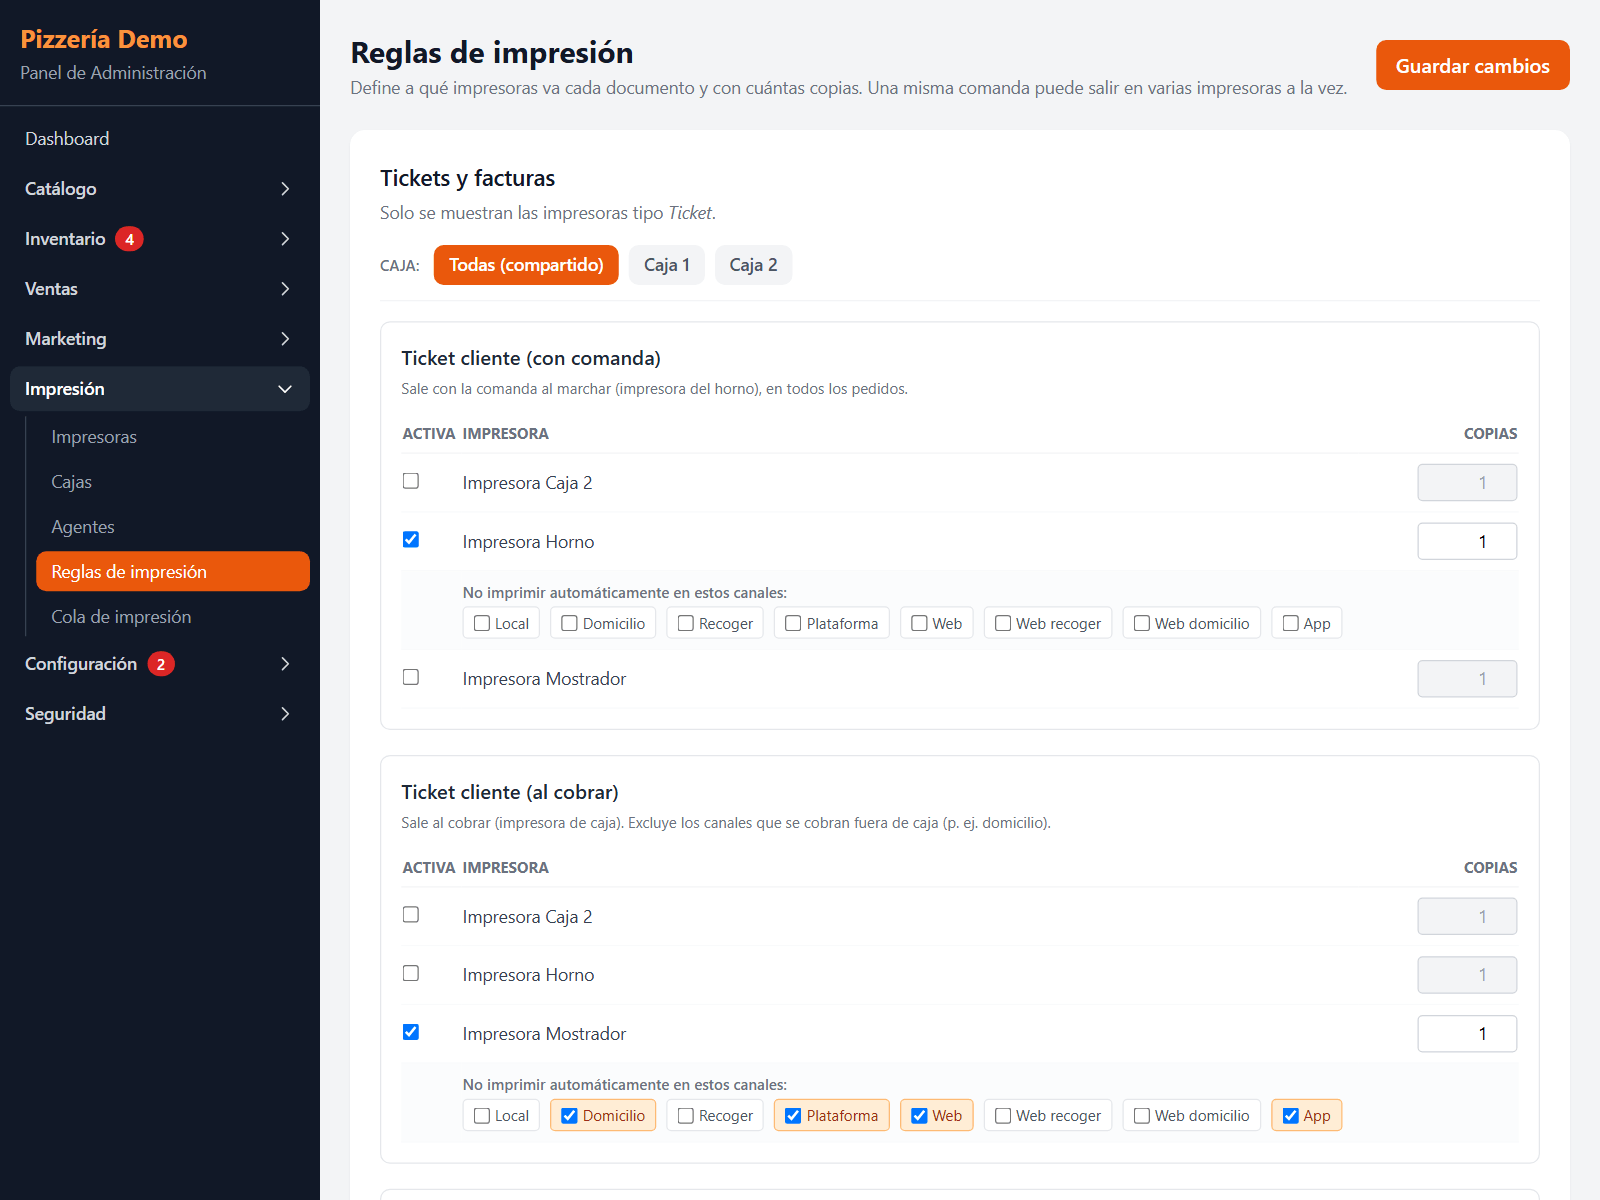The height and width of the screenshot is (1200, 1600).
Task: Enable Impresora Mostrador for con comanda ticket
Action: tap(411, 677)
